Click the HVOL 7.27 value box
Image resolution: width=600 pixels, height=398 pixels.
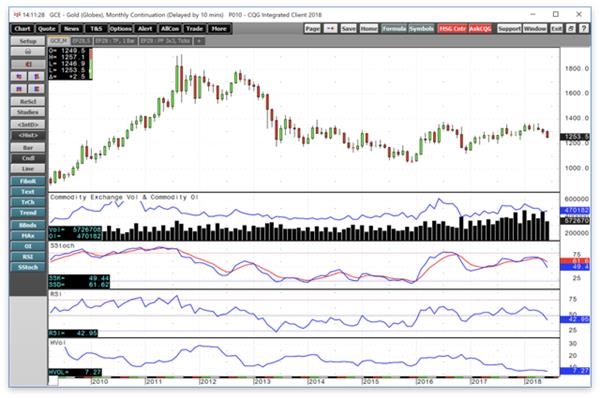click(x=75, y=372)
